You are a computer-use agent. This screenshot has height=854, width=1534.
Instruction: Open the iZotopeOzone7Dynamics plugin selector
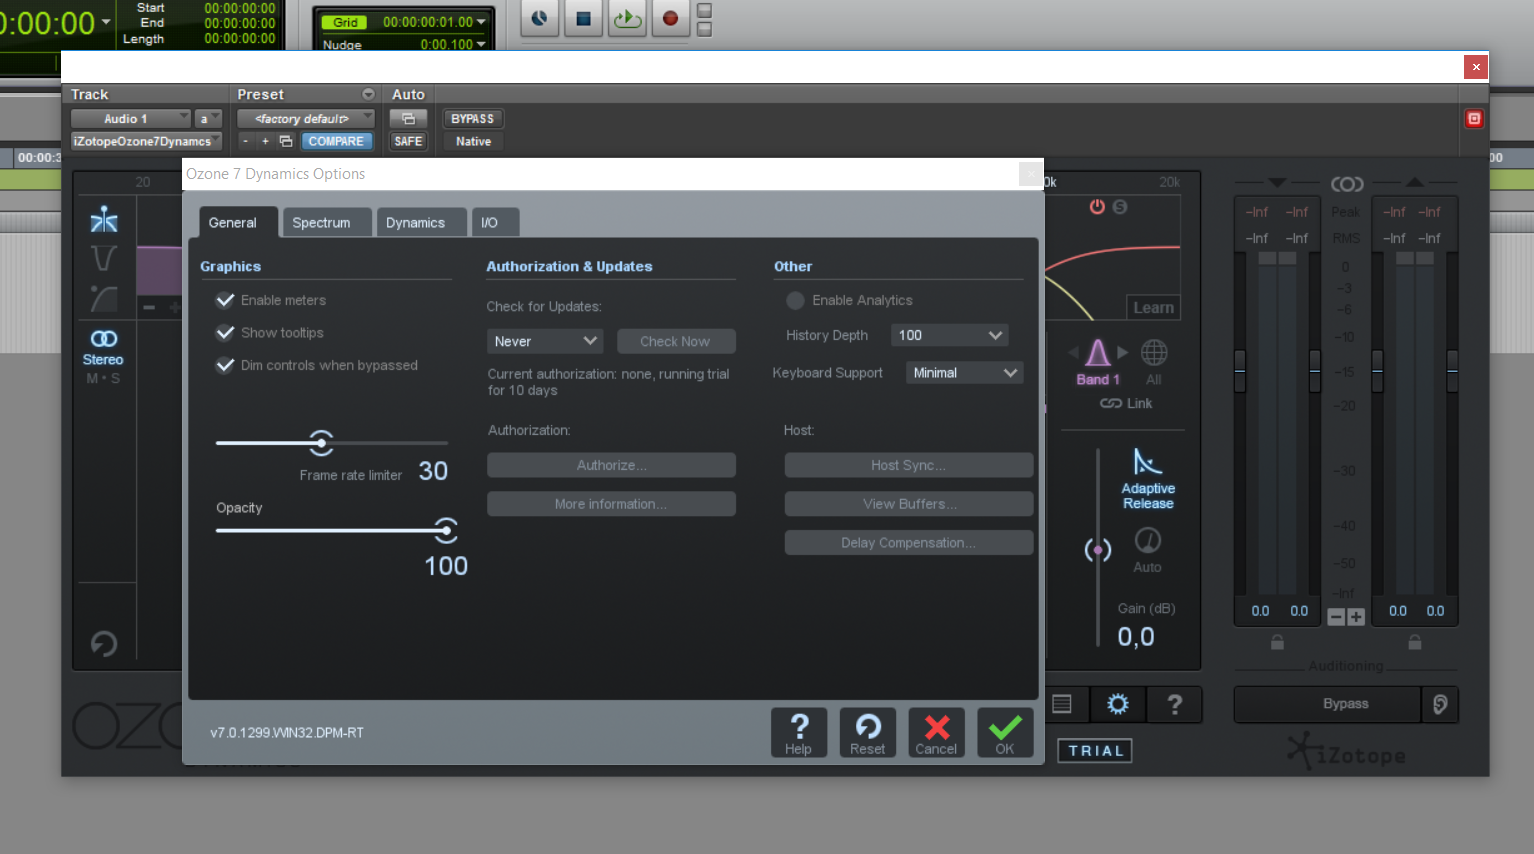(x=146, y=141)
